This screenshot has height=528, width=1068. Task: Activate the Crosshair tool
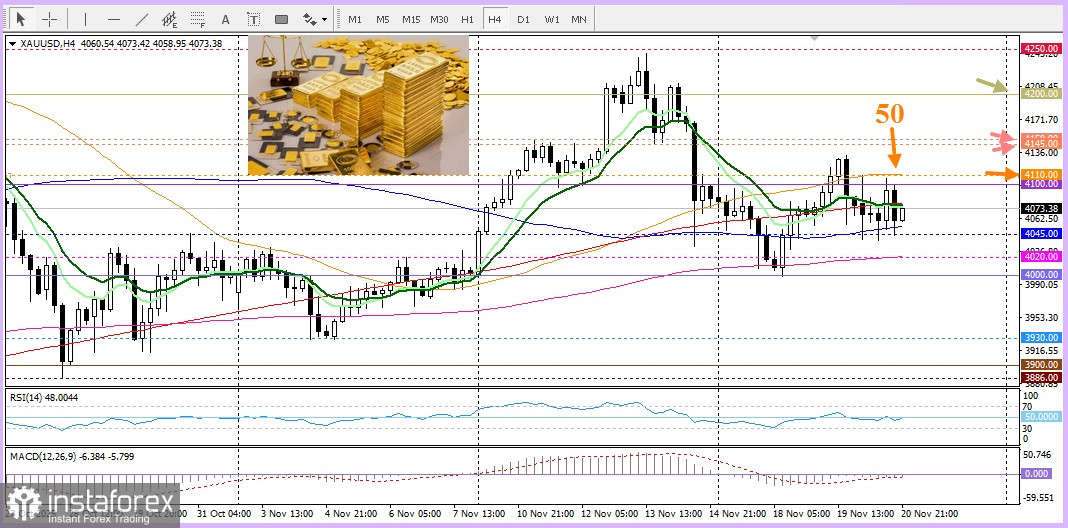(x=50, y=19)
